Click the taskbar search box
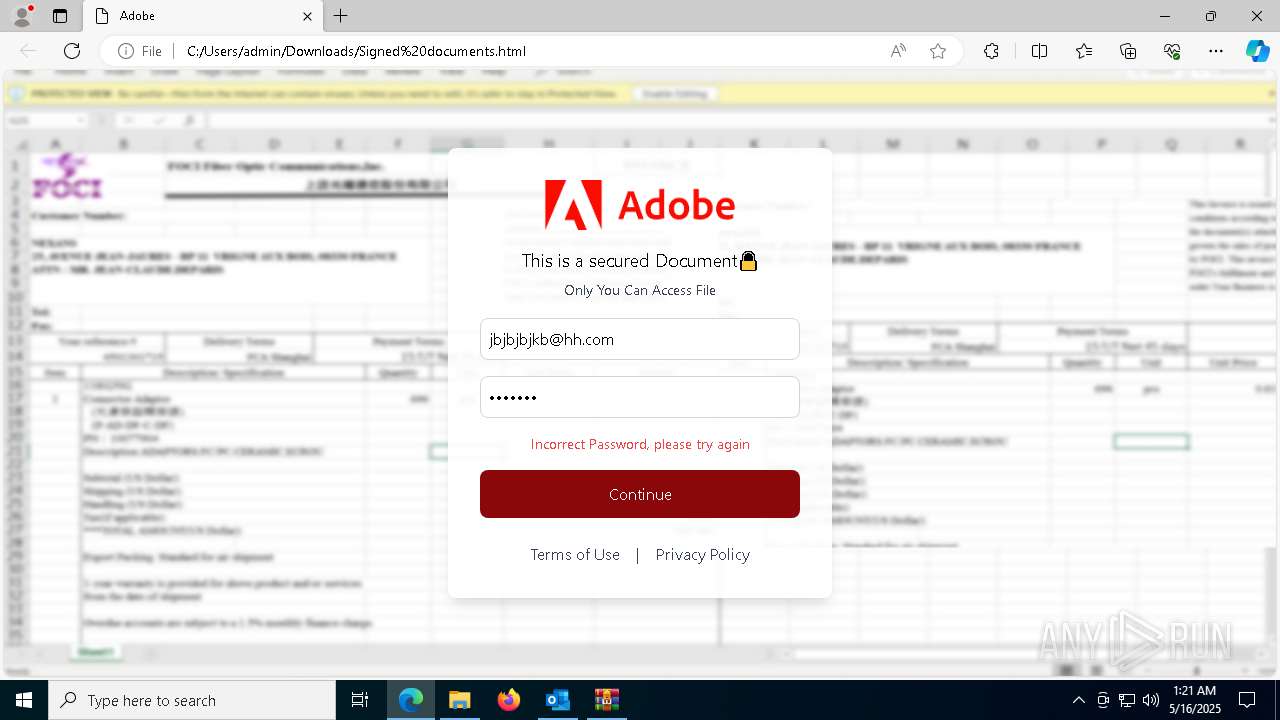The image size is (1280, 720). (x=192, y=700)
